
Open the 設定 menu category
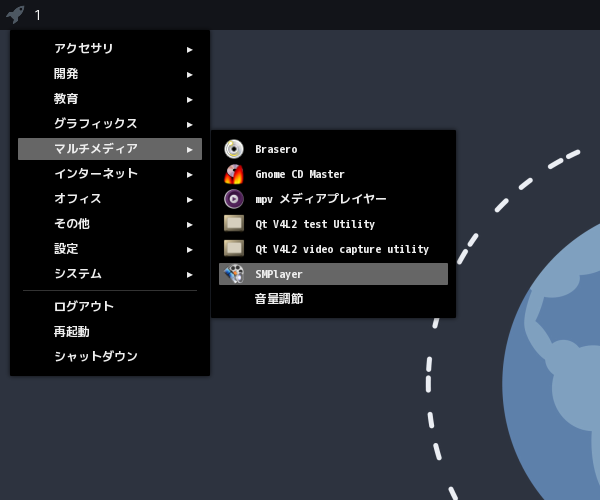pyautogui.click(x=110, y=249)
